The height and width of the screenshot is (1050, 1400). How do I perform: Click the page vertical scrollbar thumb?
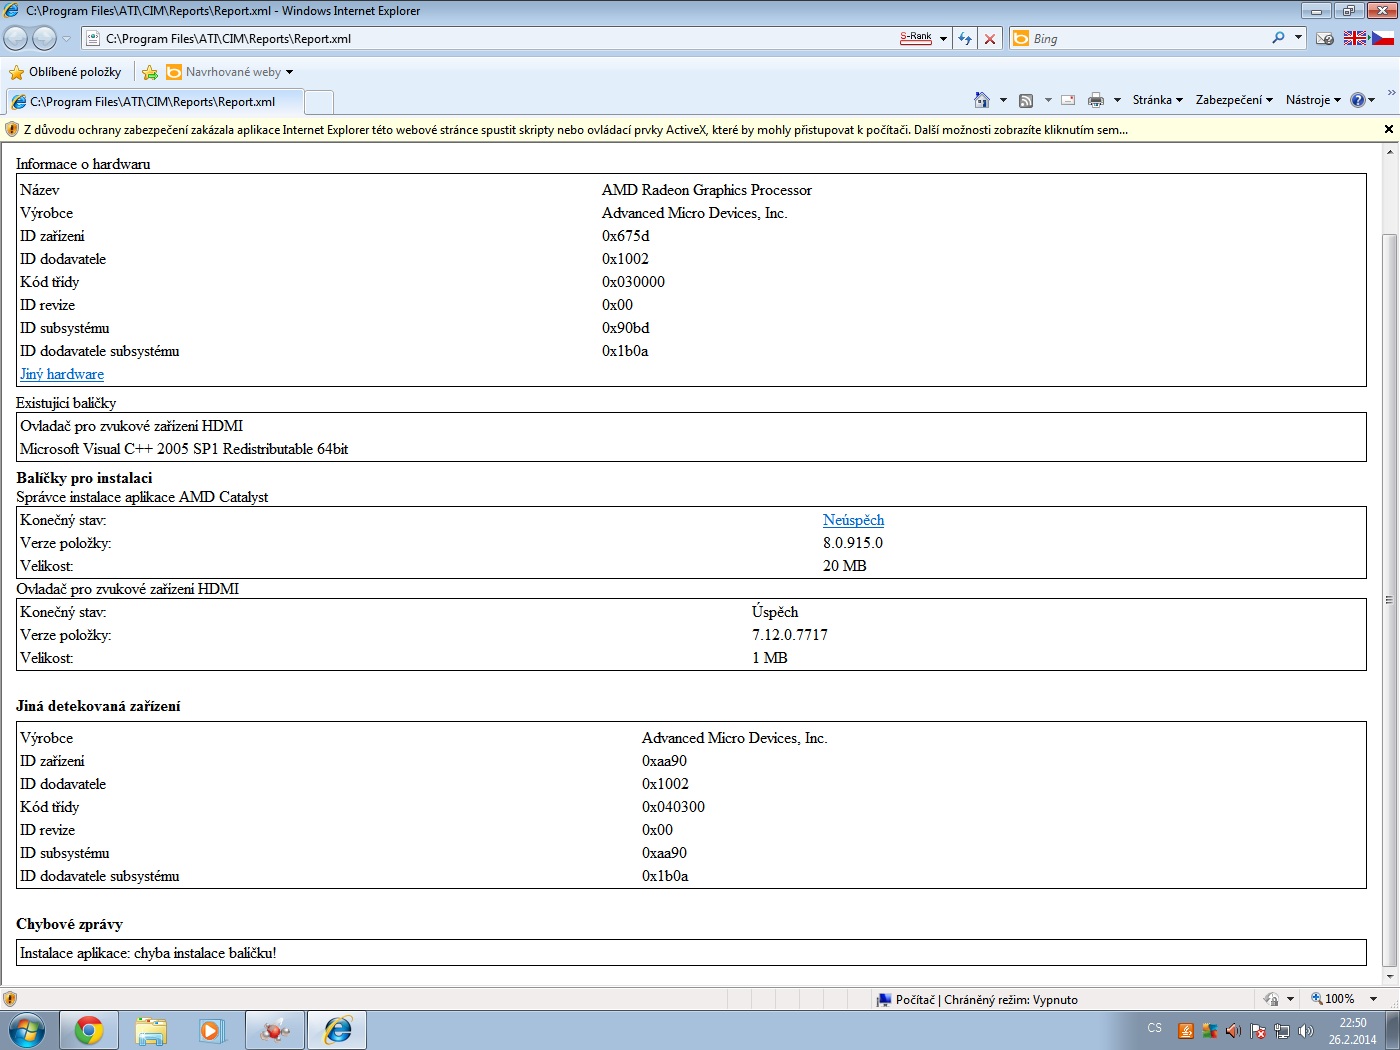[x=1389, y=600]
